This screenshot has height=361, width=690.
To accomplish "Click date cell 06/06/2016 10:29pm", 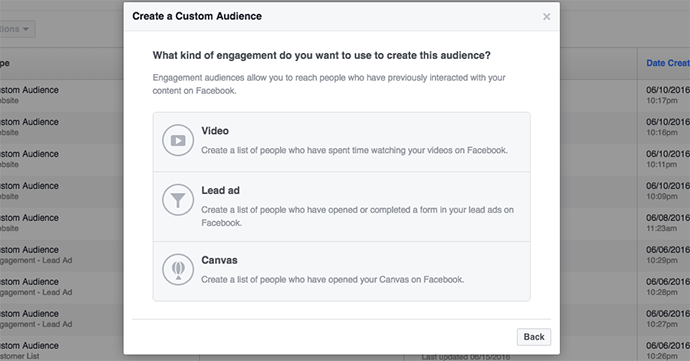I will coord(668,254).
